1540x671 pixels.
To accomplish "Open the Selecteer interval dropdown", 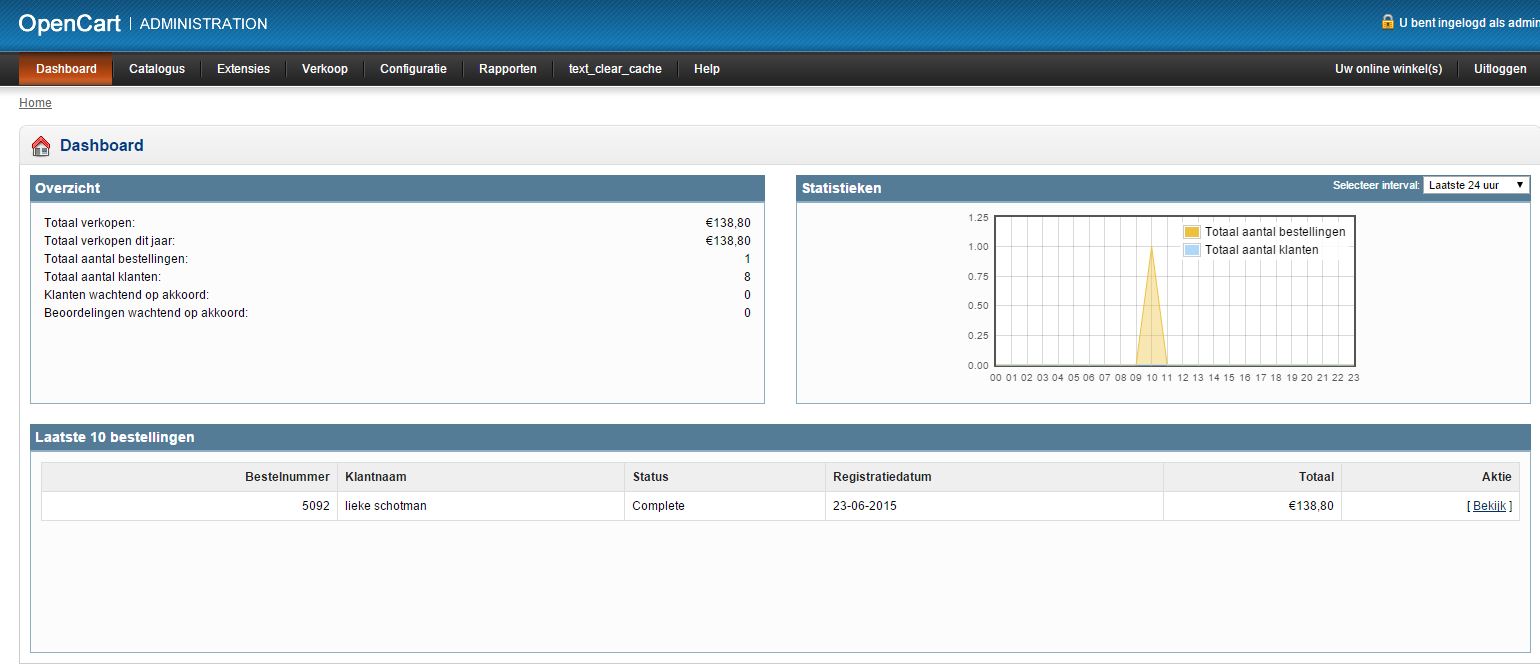I will pos(1476,185).
